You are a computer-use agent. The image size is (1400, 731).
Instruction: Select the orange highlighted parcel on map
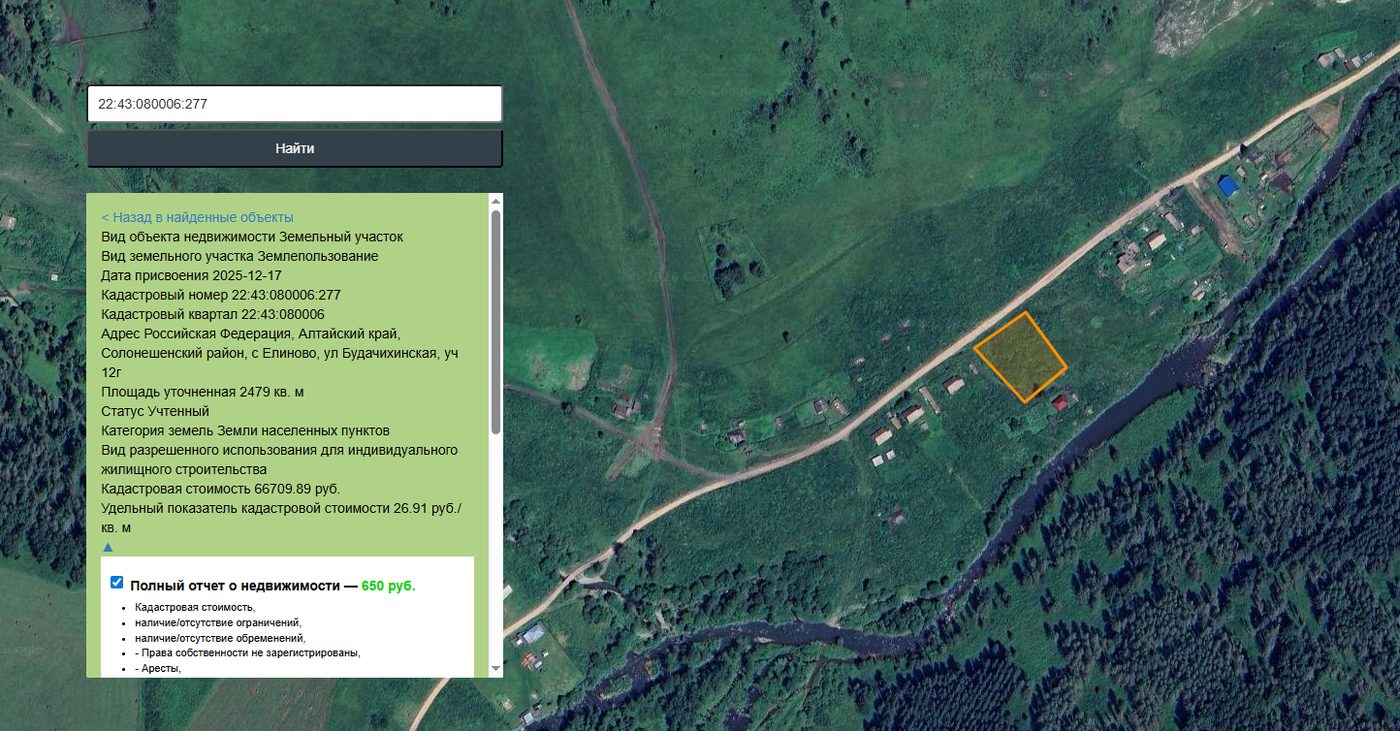click(1021, 357)
